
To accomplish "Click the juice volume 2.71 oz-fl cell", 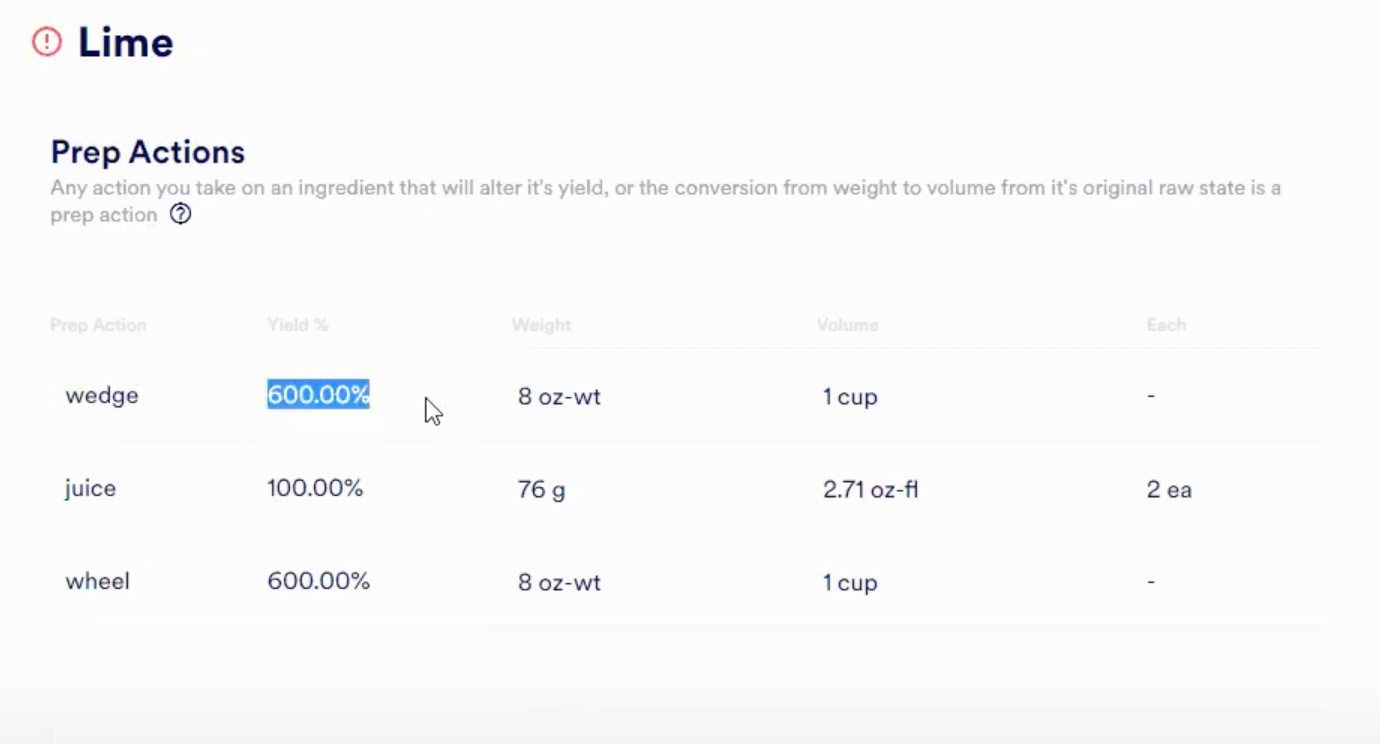I will 870,490.
